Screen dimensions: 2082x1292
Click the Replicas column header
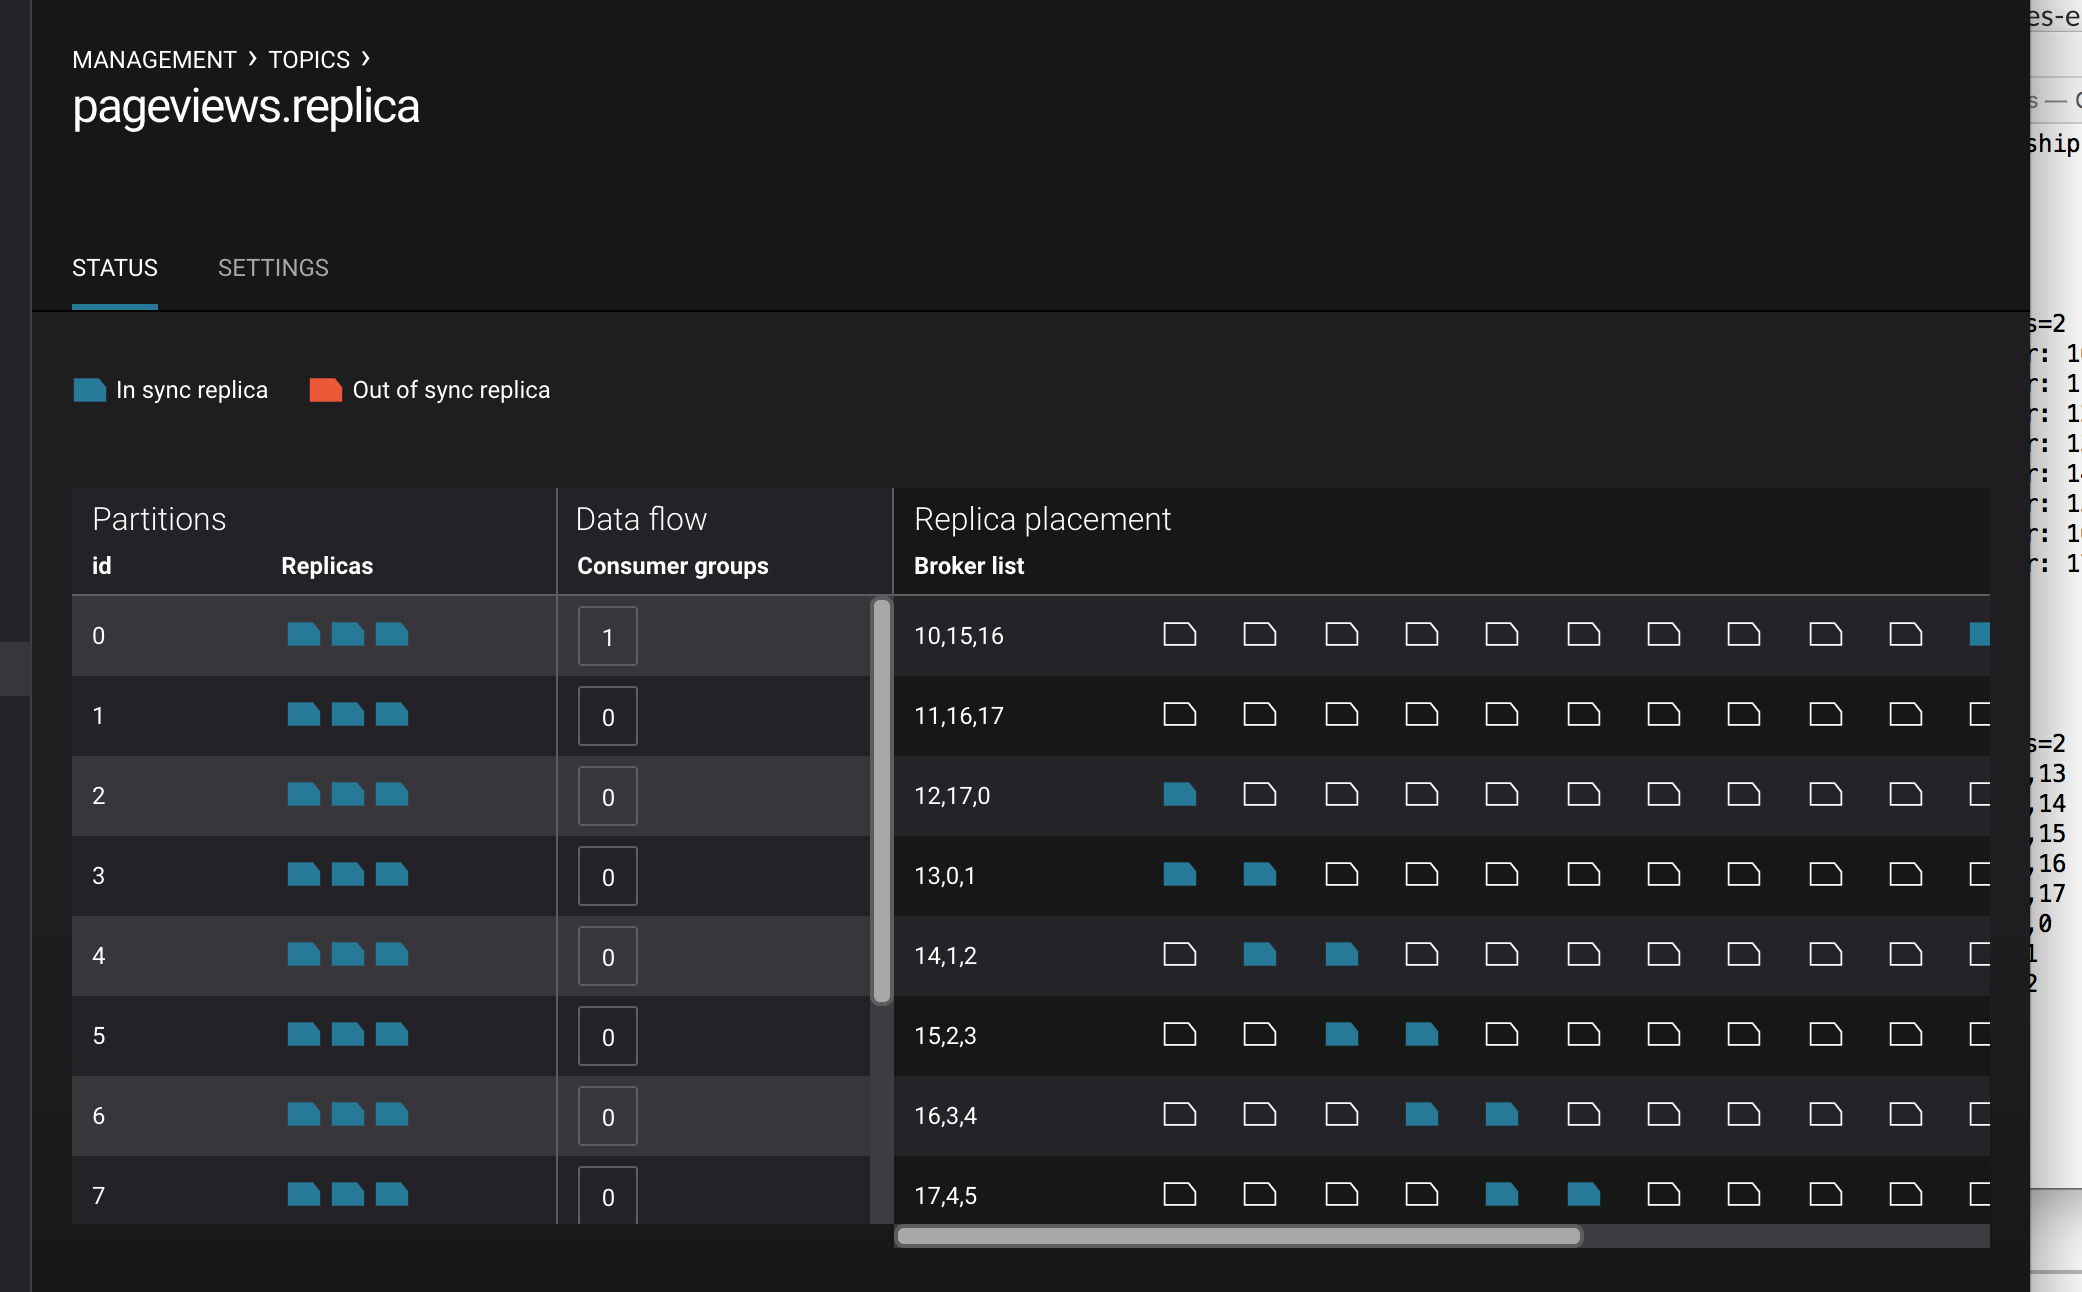point(327,566)
